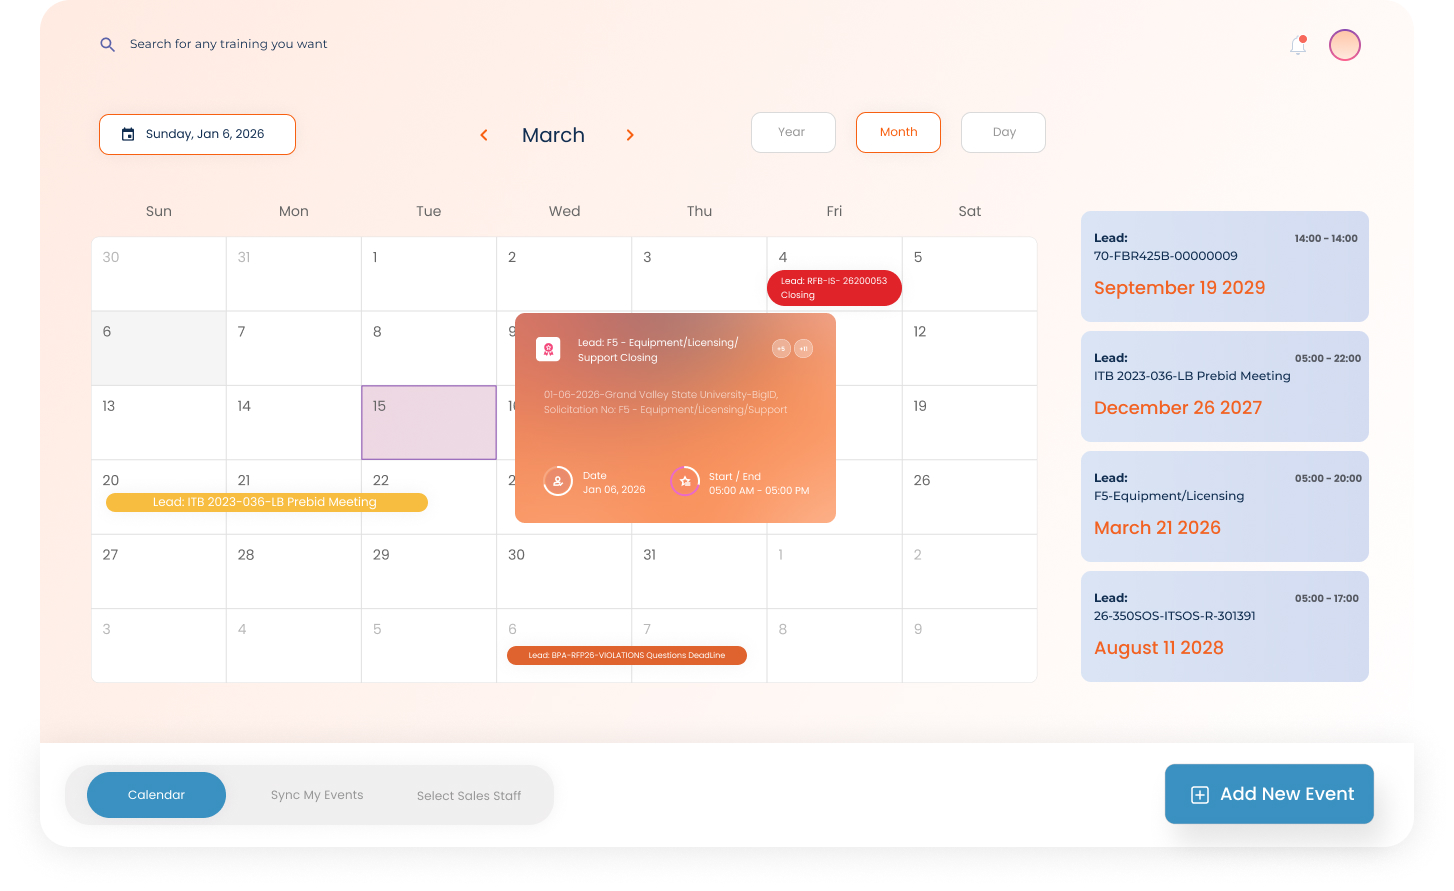Type in the training search field
1454x891 pixels.
229,44
